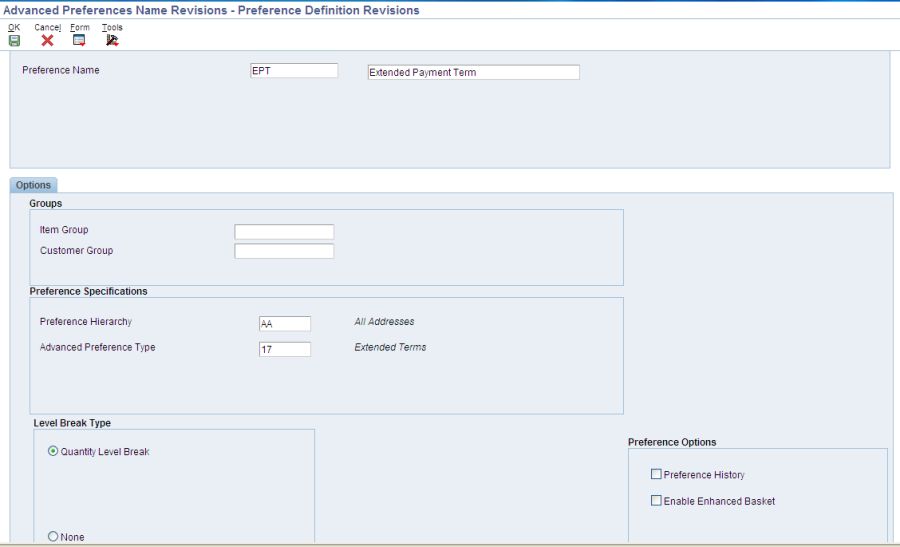
Task: Click the Customer Group label
Action: point(76,250)
